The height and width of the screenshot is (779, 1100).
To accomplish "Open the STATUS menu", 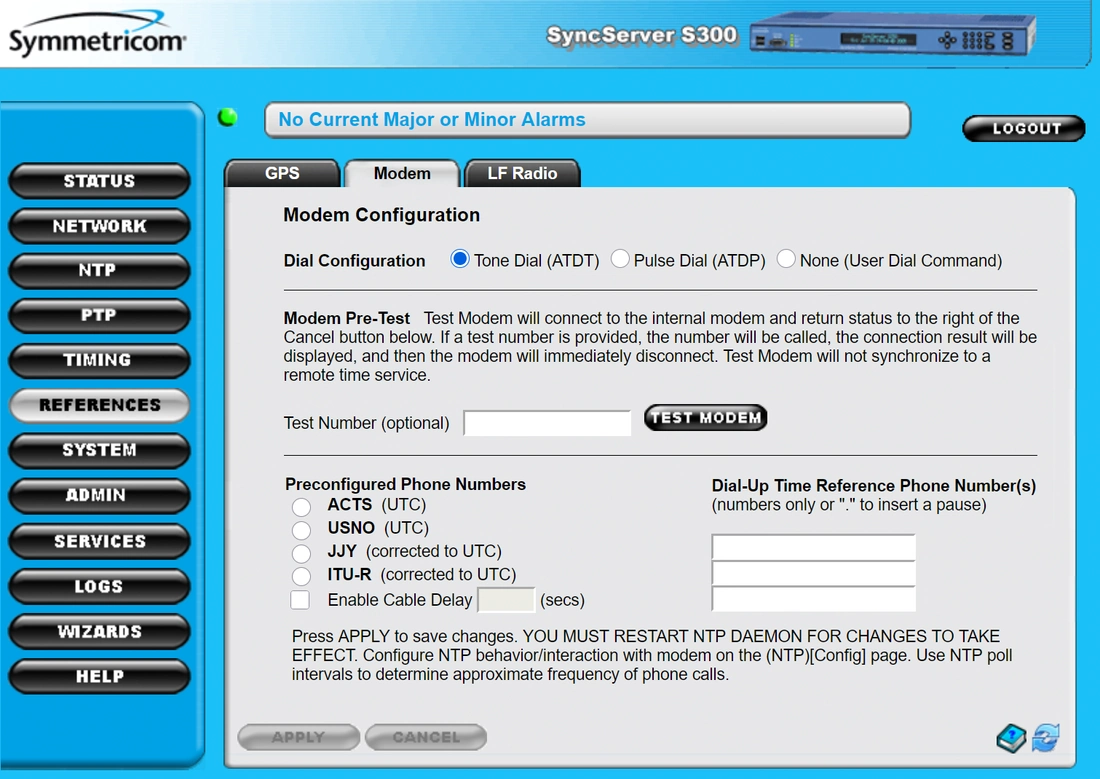I will point(100,181).
